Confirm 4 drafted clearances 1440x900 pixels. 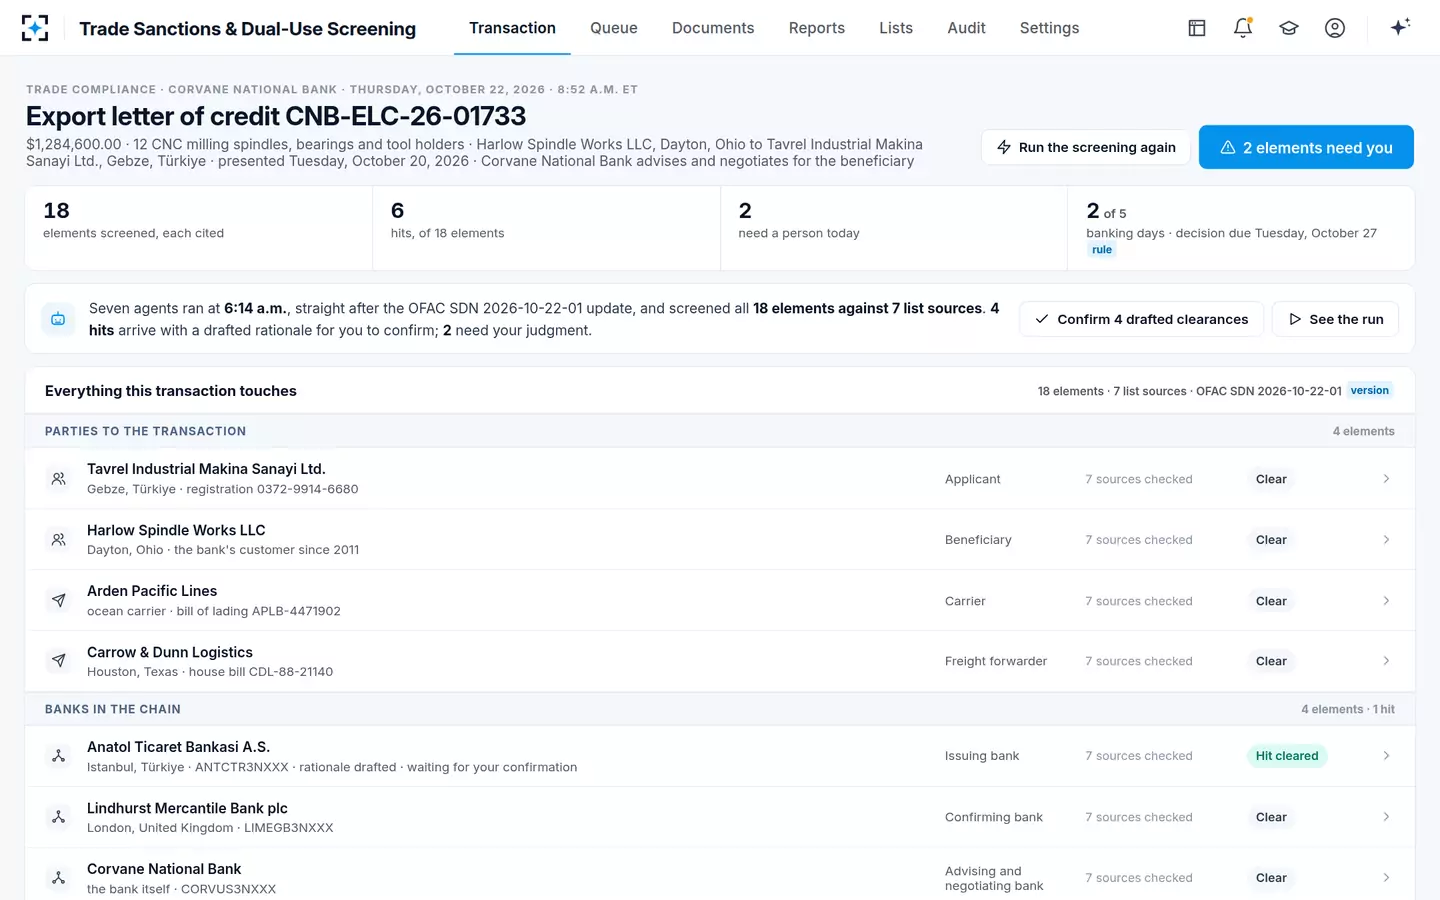tap(1141, 319)
